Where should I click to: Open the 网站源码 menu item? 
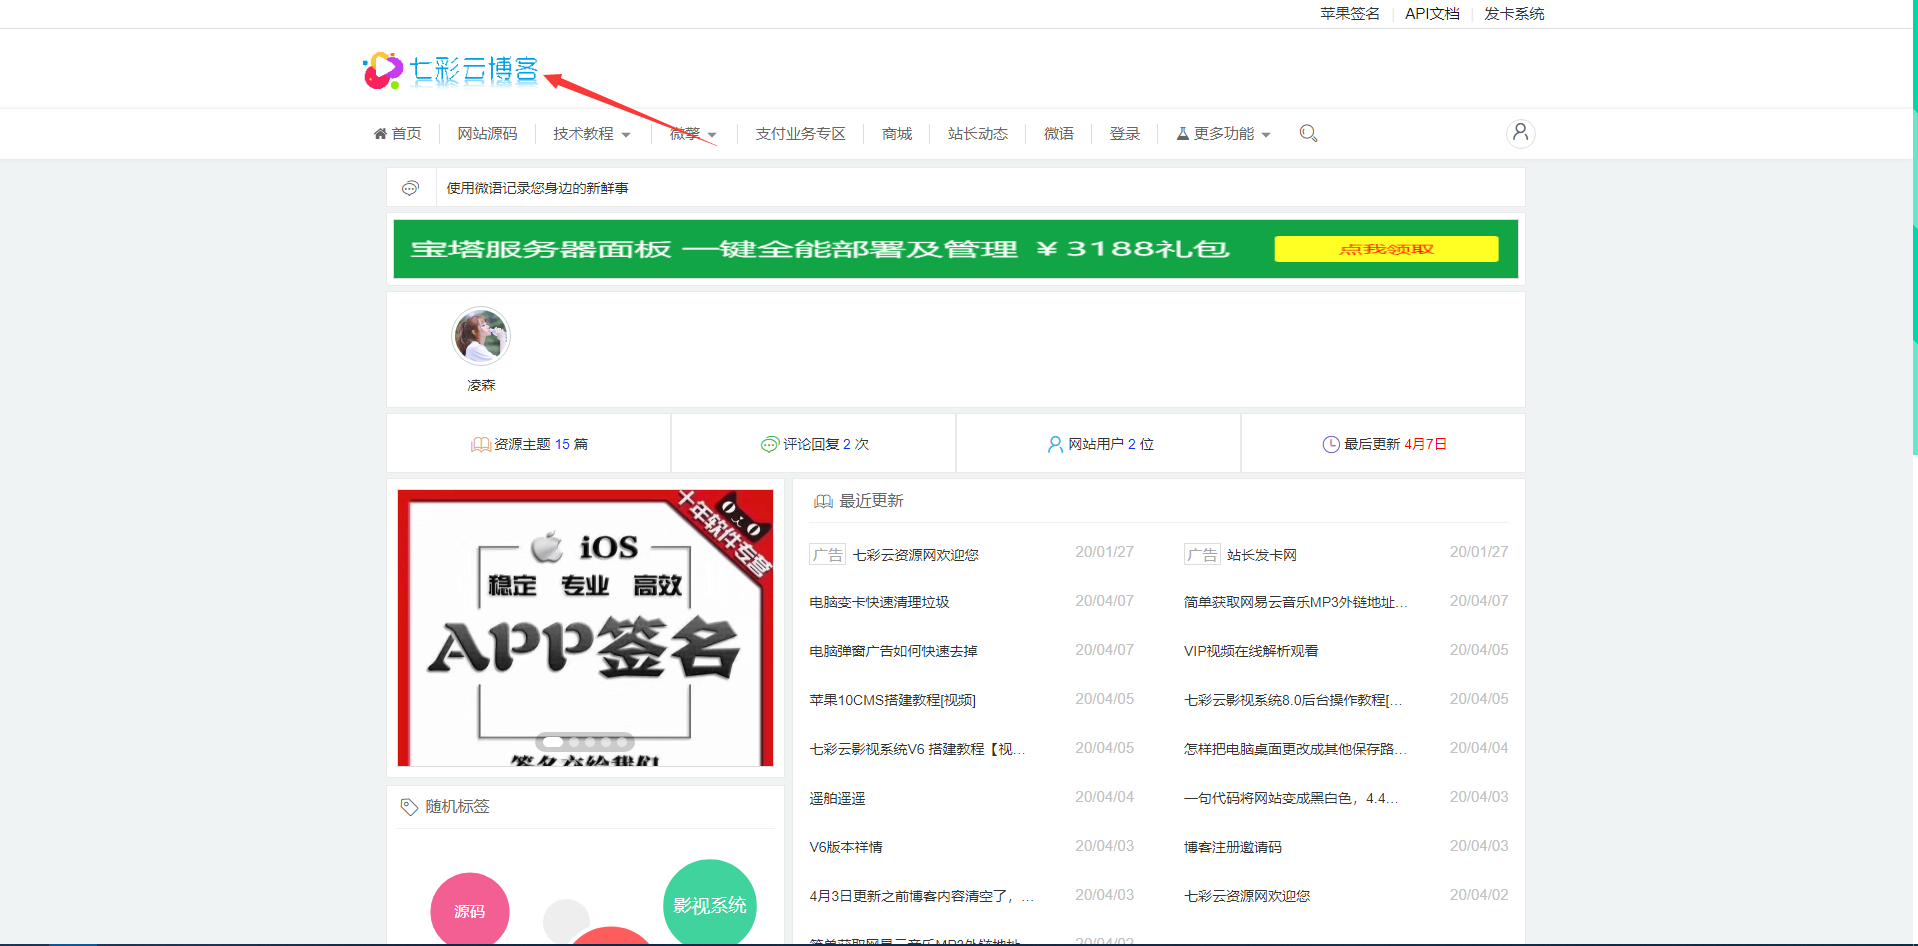click(x=487, y=134)
